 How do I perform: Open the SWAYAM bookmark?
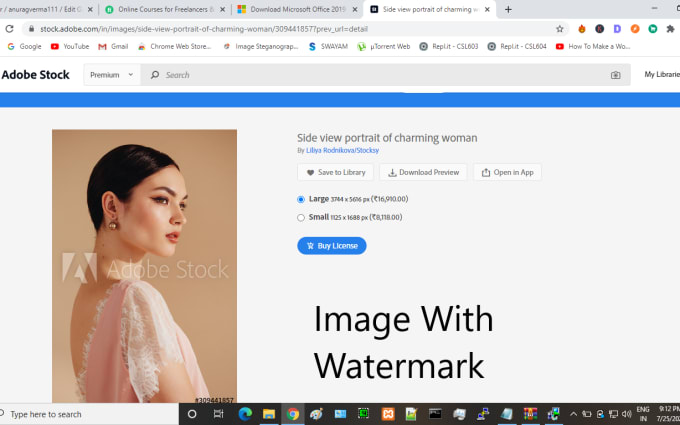[328, 46]
